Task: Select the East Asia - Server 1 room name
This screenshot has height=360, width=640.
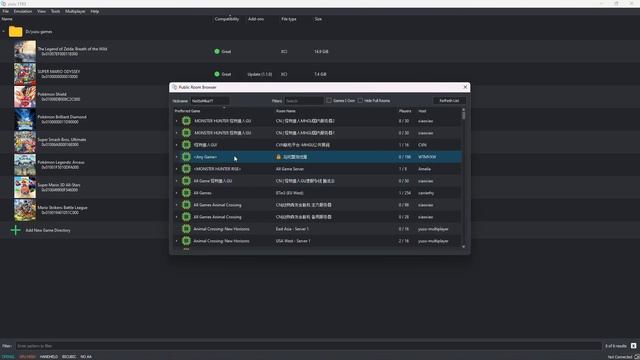Action: click(292, 229)
